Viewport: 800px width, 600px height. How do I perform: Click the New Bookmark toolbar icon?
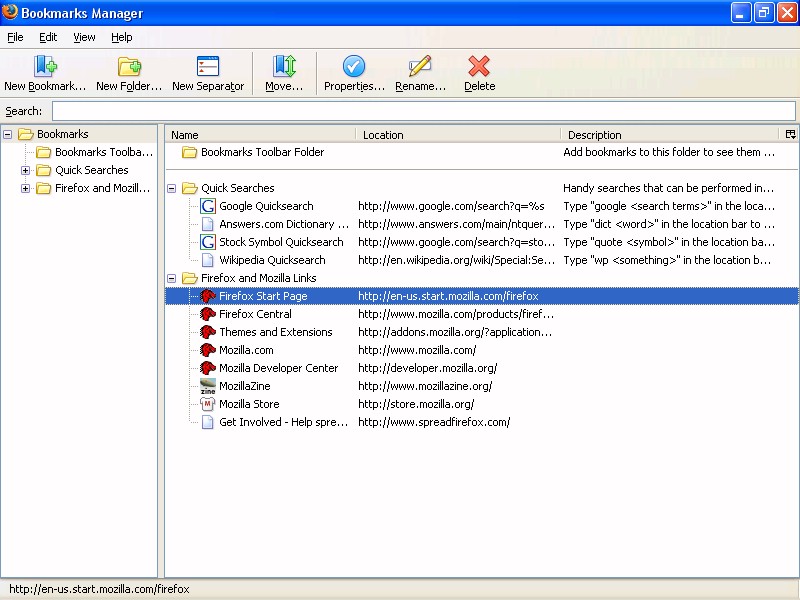coord(45,66)
